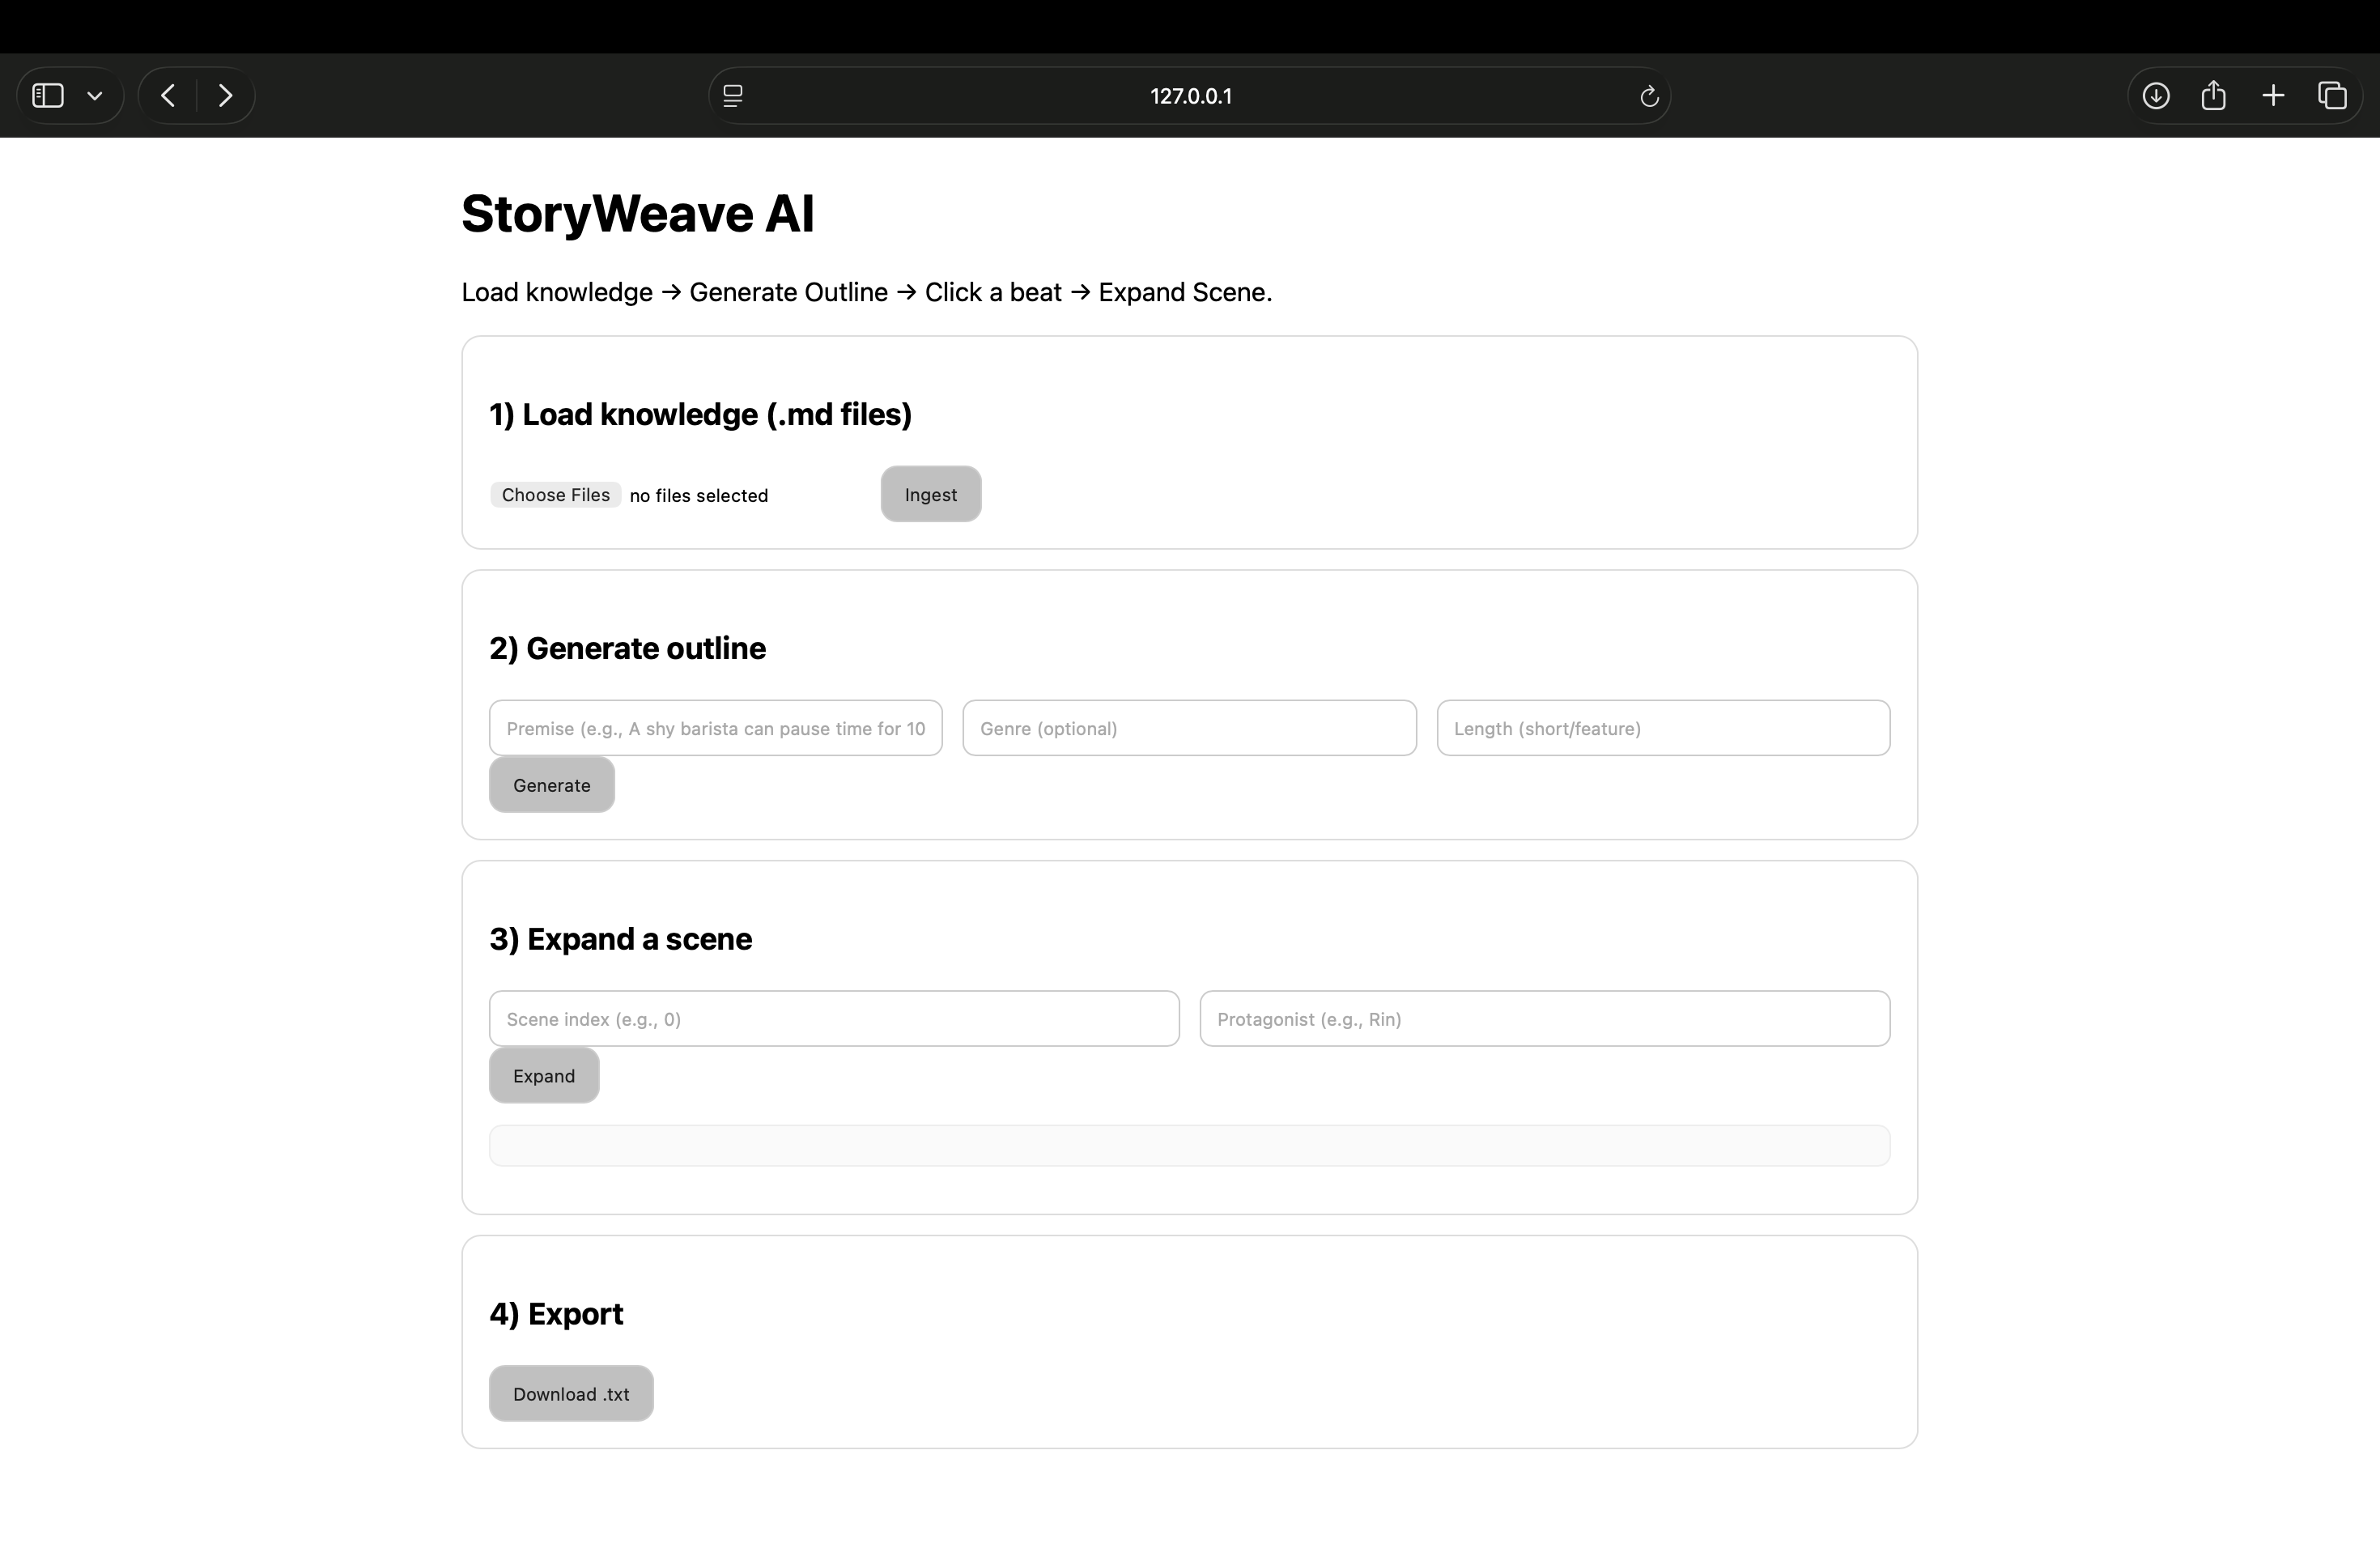Viewport: 2380px width, 1548px height.
Task: Open the sidebar dropdown chevron
Action: pyautogui.click(x=95, y=96)
